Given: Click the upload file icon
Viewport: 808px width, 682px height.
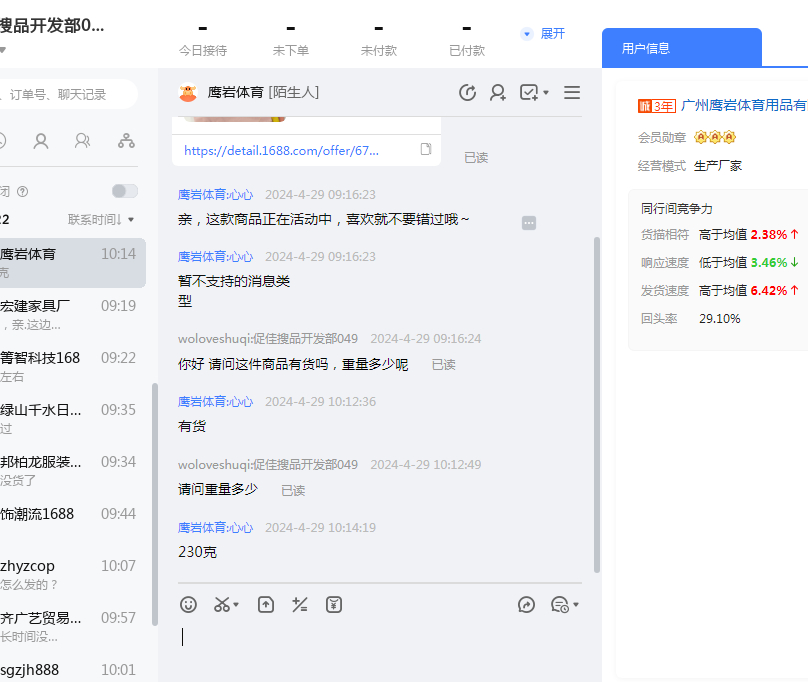Looking at the screenshot, I should tap(265, 604).
